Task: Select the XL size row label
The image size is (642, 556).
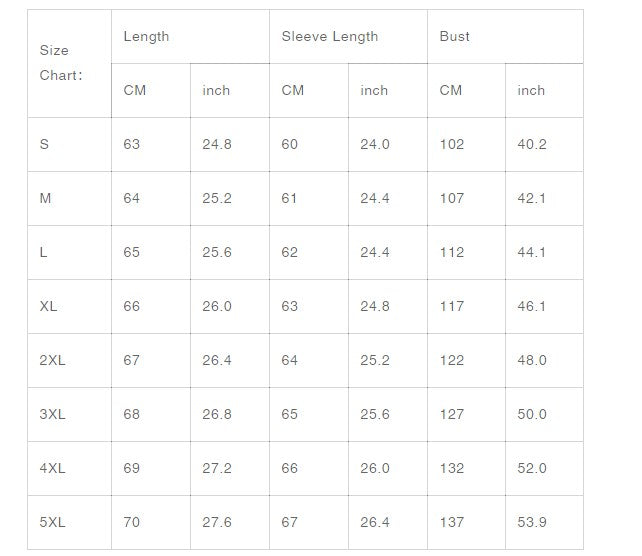Action: coord(48,307)
